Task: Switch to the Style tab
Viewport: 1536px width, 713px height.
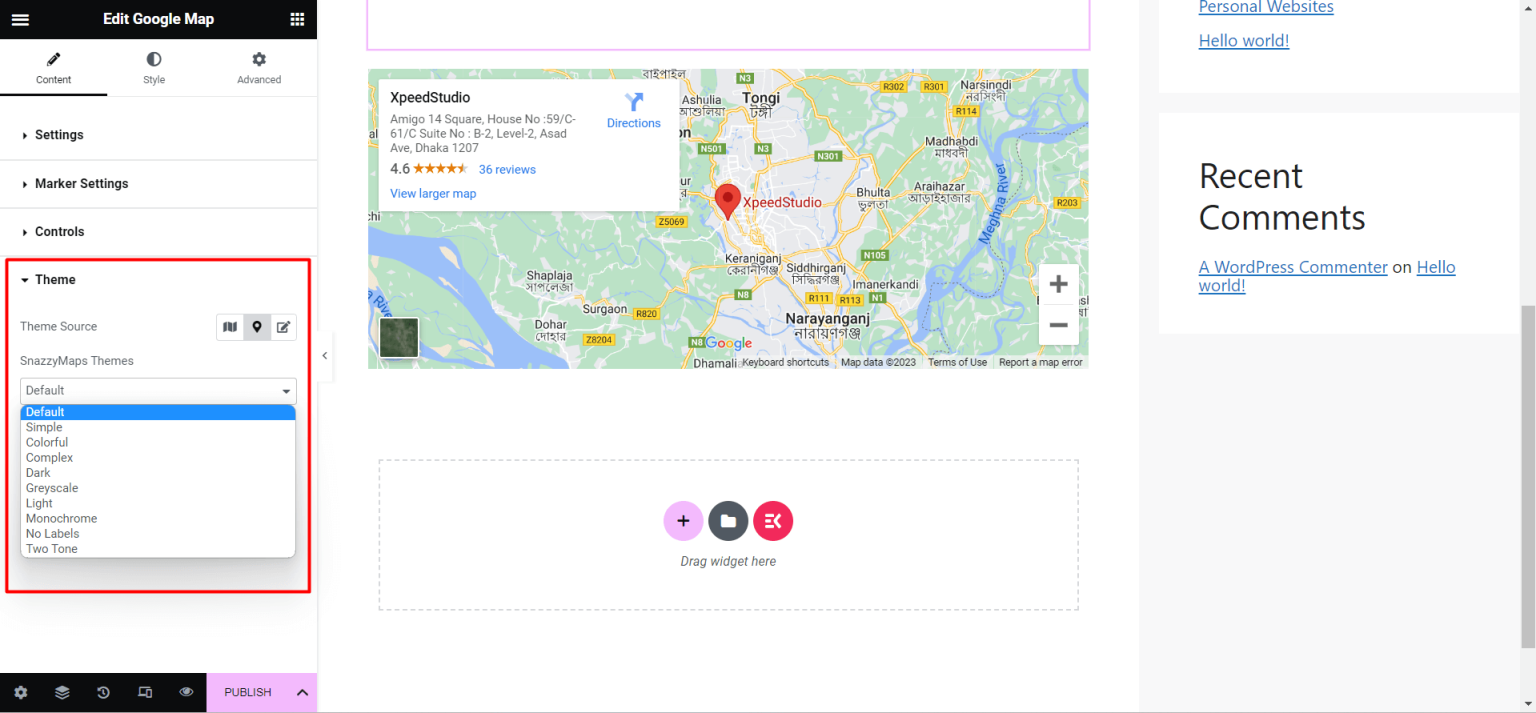Action: pyautogui.click(x=153, y=67)
